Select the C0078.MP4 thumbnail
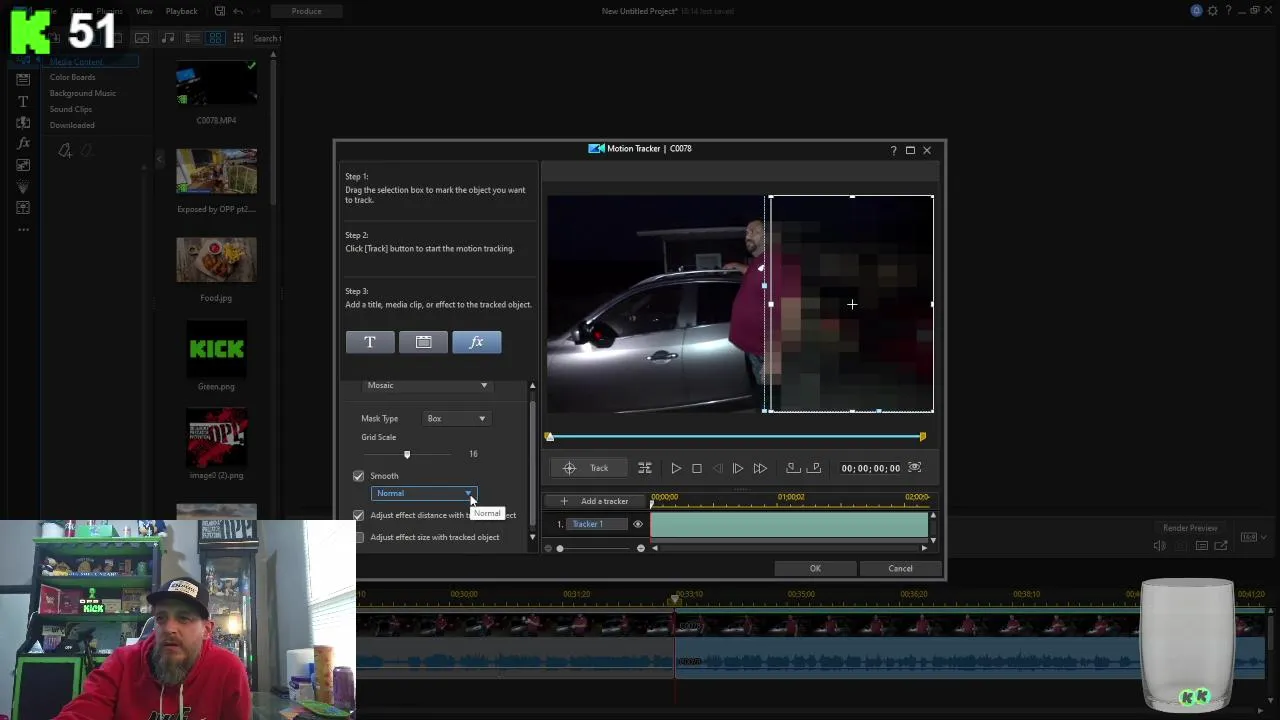1280x720 pixels. click(x=216, y=84)
